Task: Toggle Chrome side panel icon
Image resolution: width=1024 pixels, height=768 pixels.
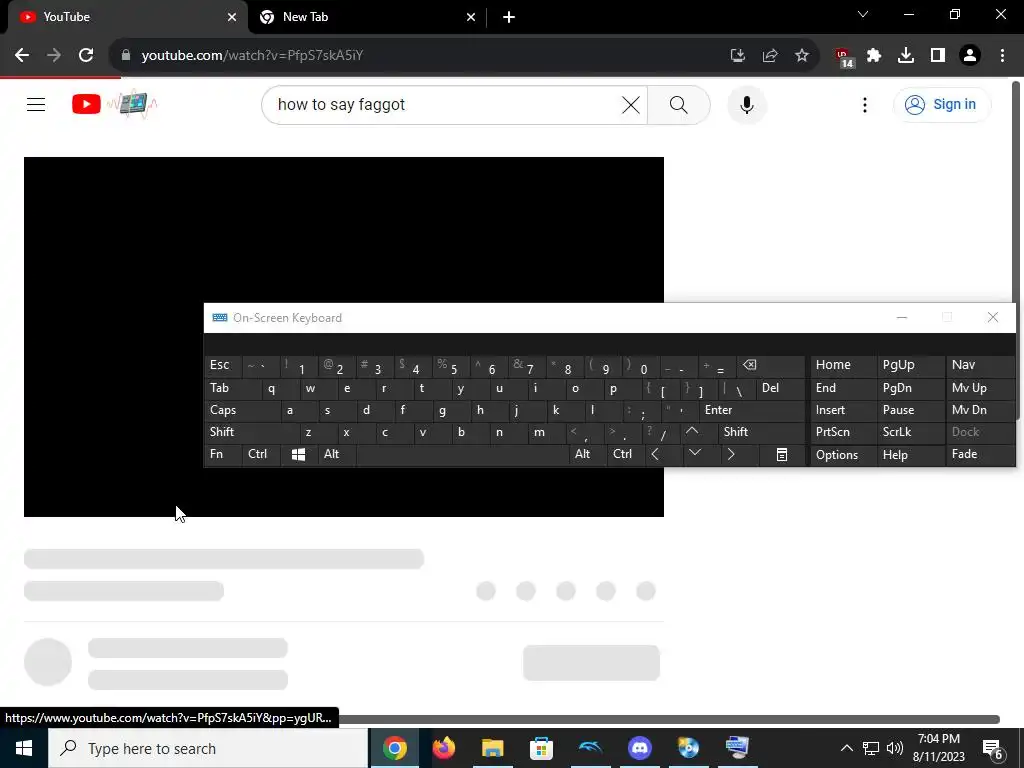Action: click(938, 56)
